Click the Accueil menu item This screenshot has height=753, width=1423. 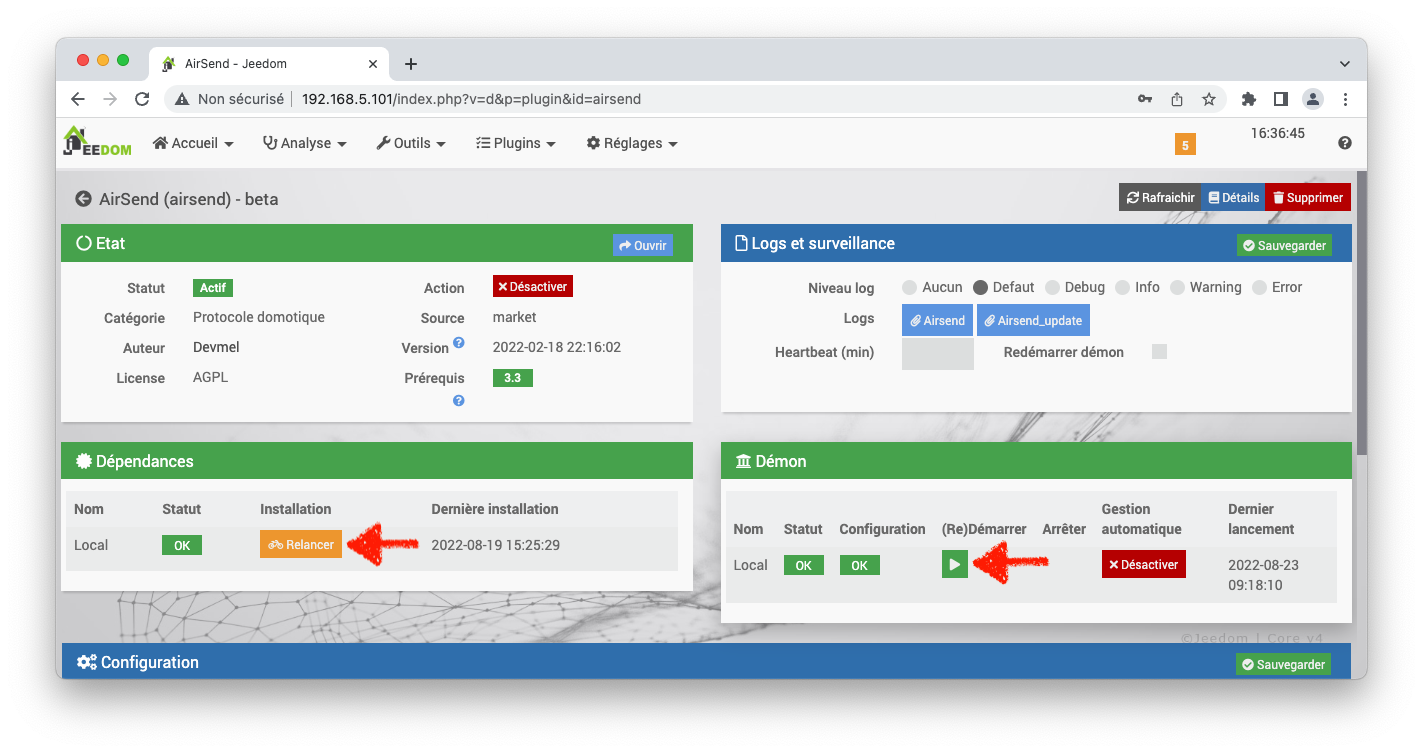[x=192, y=143]
